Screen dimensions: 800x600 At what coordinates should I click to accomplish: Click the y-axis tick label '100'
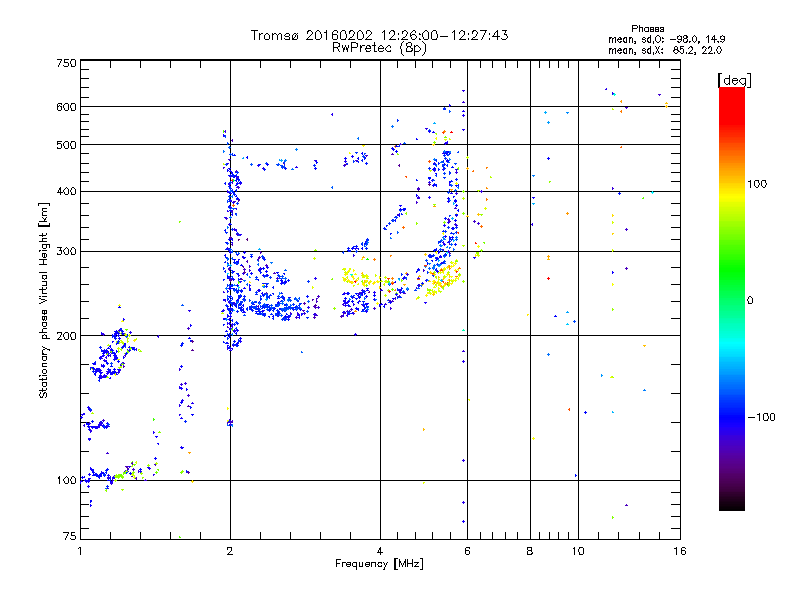(66, 481)
